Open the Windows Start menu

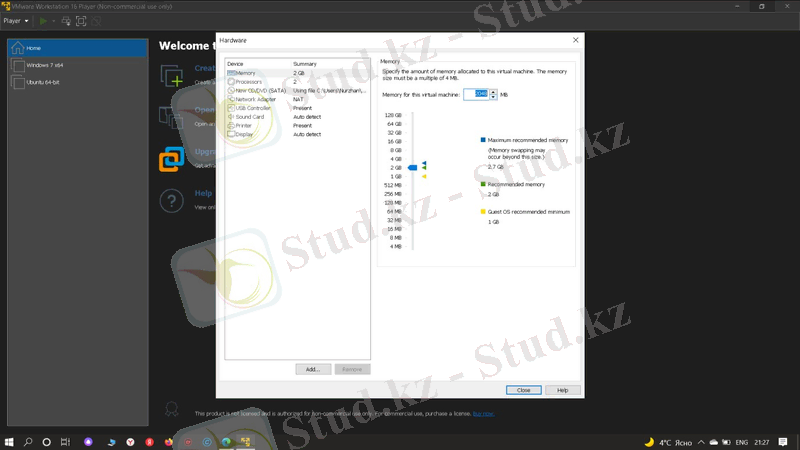[9, 442]
